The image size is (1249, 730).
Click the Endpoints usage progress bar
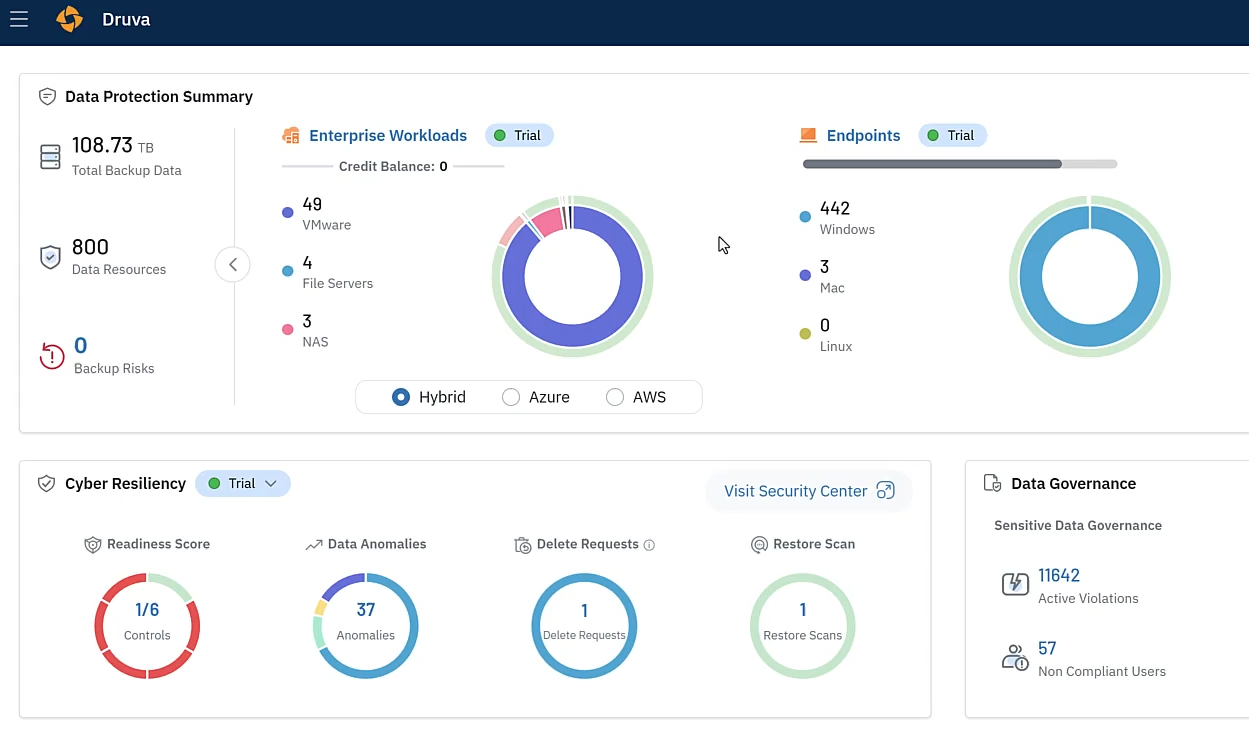(958, 163)
